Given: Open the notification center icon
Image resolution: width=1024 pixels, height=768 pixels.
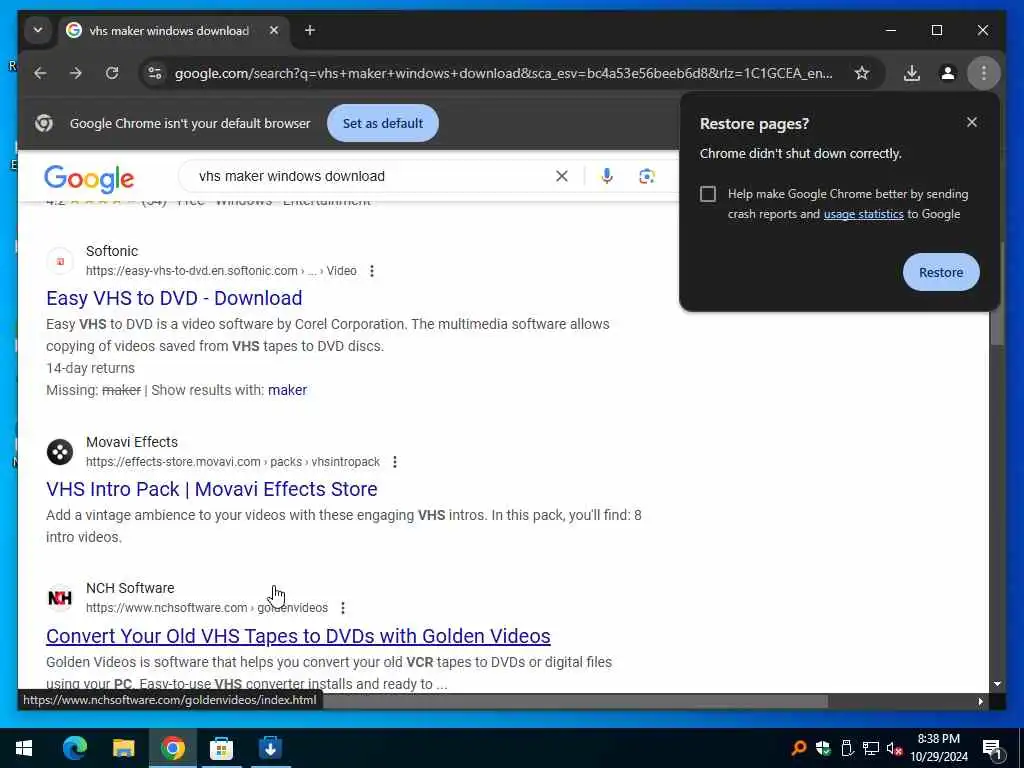Looking at the screenshot, I should 992,748.
